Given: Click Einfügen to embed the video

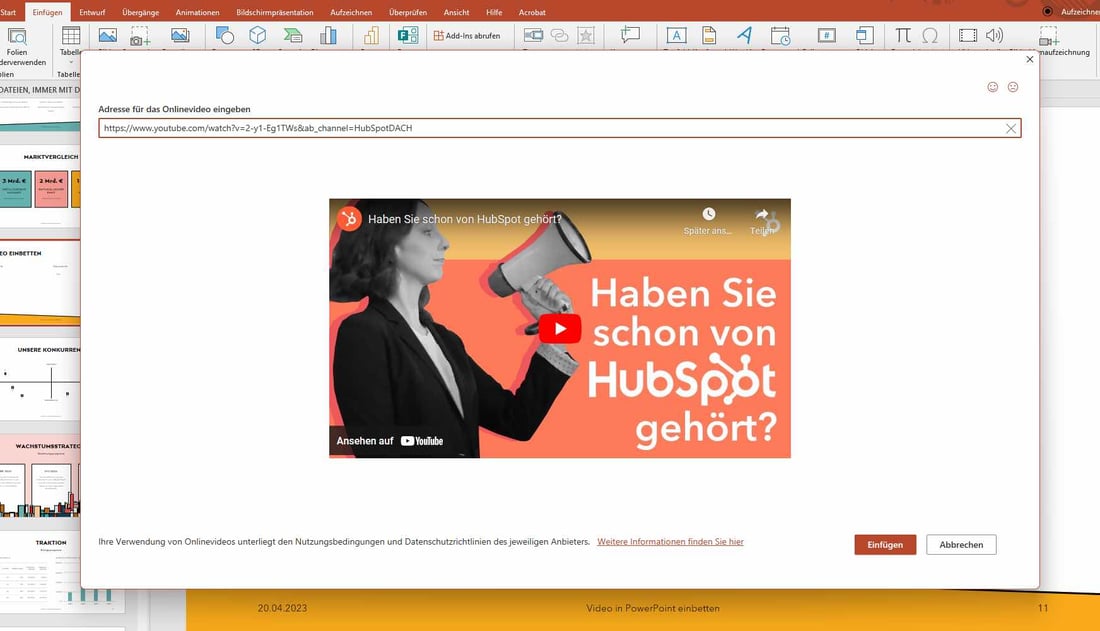Looking at the screenshot, I should tap(884, 544).
